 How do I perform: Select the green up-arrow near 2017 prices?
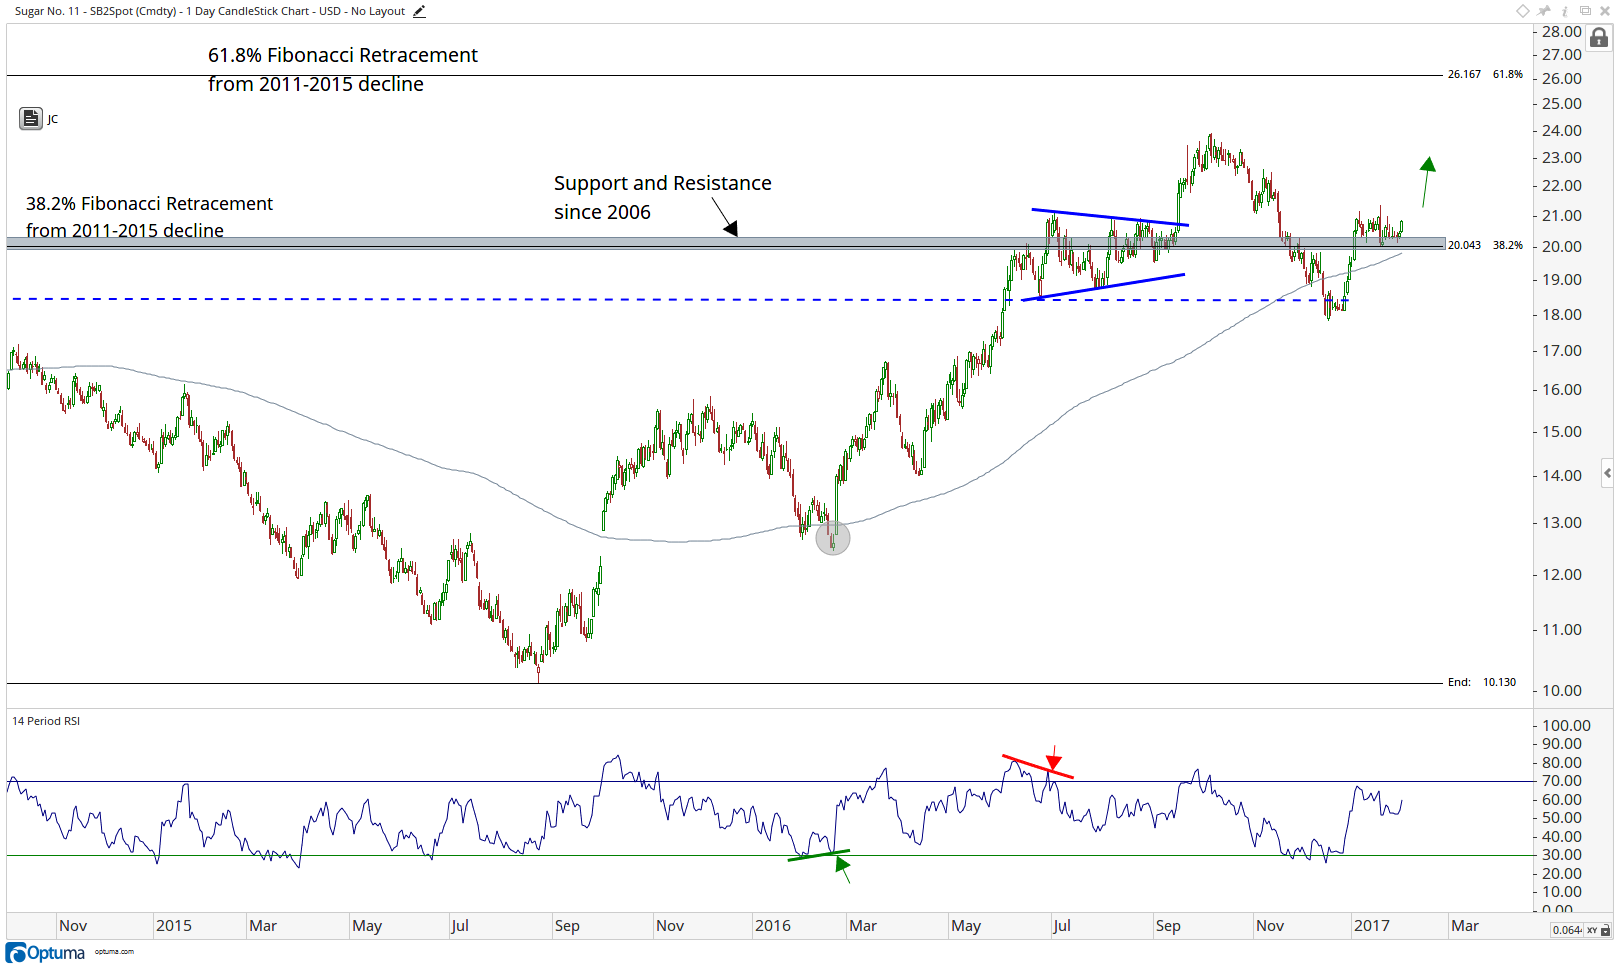[1427, 181]
